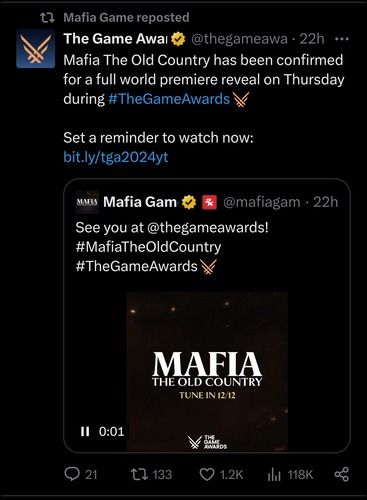Open the bit.ly/tga2024yt link
The width and height of the screenshot is (367, 500).
tap(116, 157)
